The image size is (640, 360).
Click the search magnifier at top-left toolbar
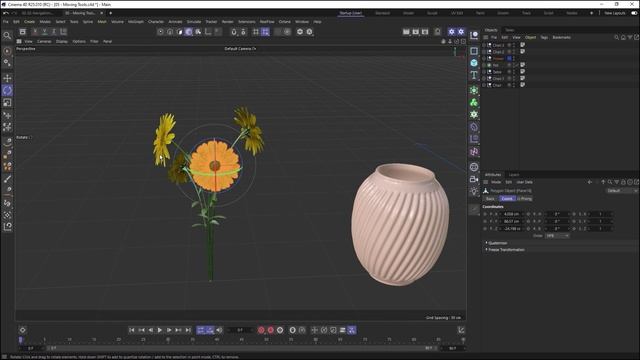[x=7, y=36]
